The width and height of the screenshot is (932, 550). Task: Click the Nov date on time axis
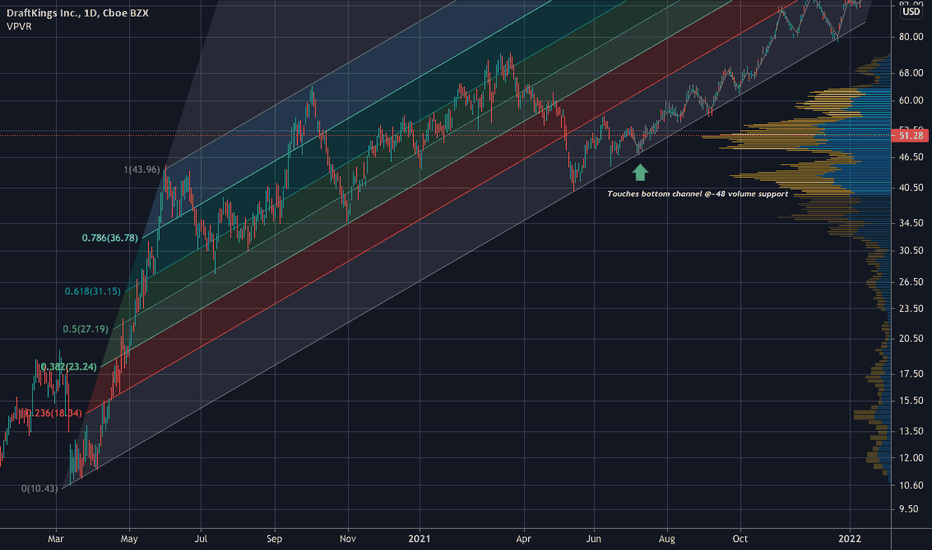click(x=348, y=539)
